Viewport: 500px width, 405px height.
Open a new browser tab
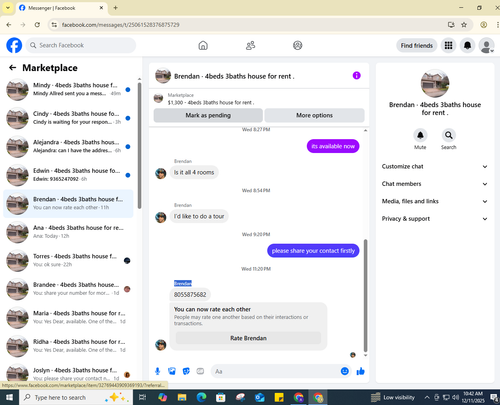(115, 8)
